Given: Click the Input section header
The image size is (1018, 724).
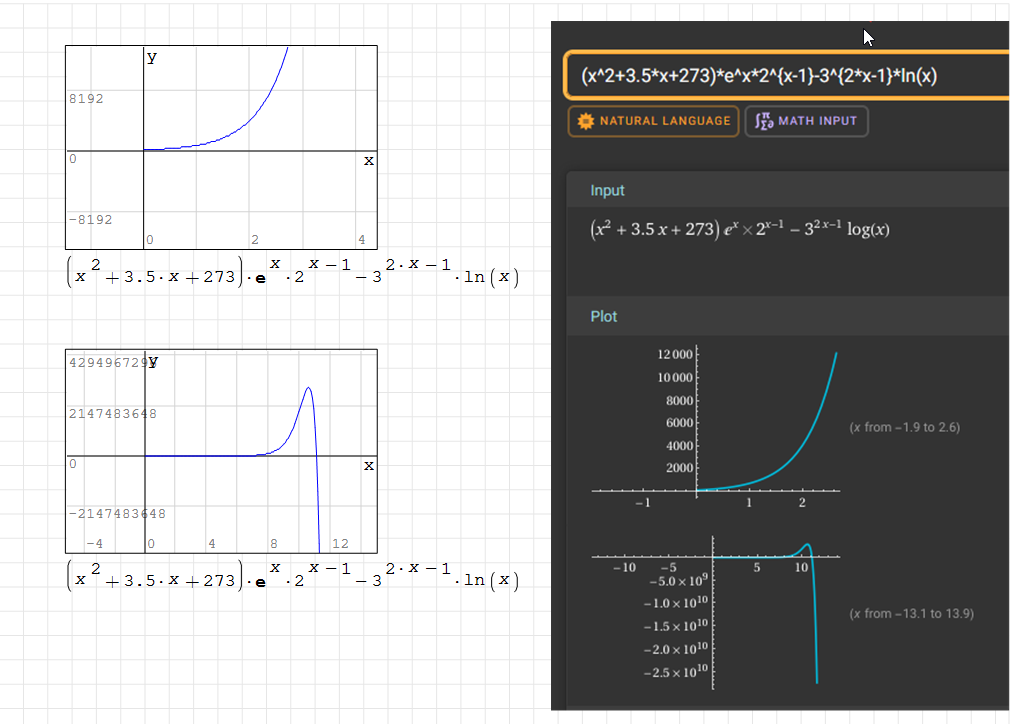Looking at the screenshot, I should pyautogui.click(x=607, y=190).
